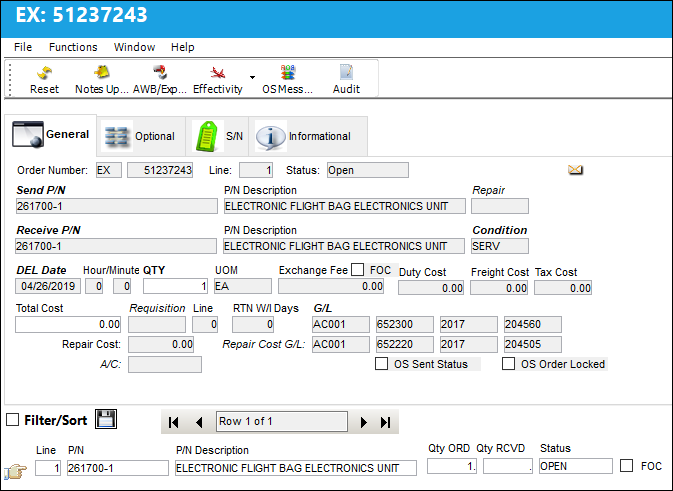Click the Row 1 of 1 indicator
The image size is (673, 491).
point(282,421)
